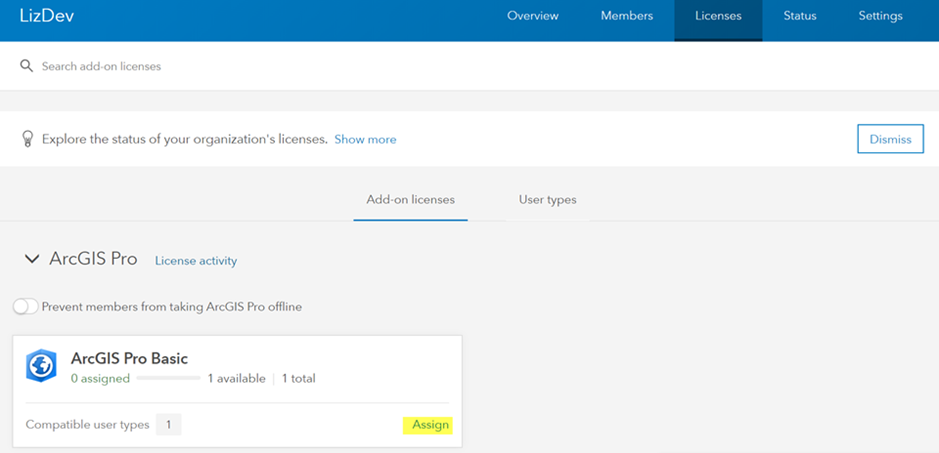Toggle Prevent members from taking ArcGIS Pro offline

(x=26, y=307)
